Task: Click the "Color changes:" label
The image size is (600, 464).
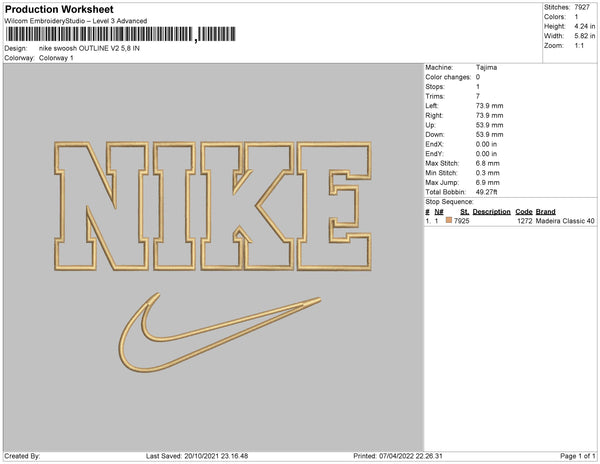Action: 448,77
